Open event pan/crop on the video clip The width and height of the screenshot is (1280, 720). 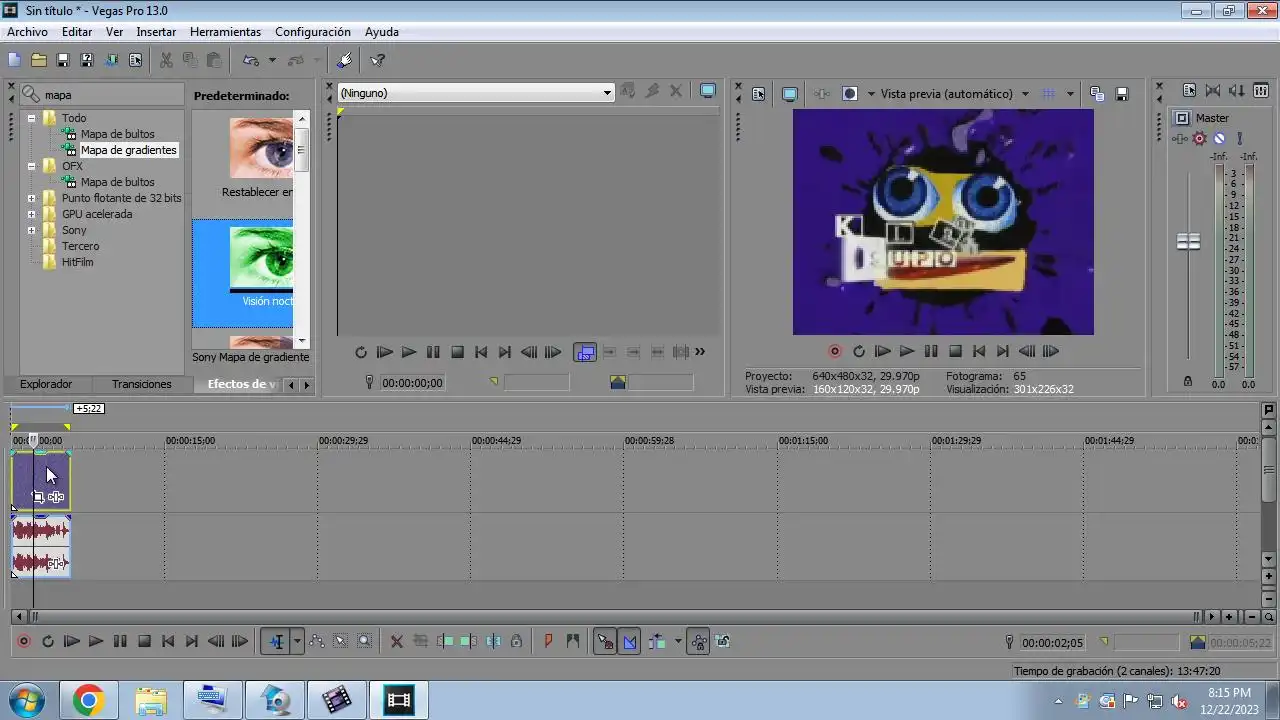[38, 497]
